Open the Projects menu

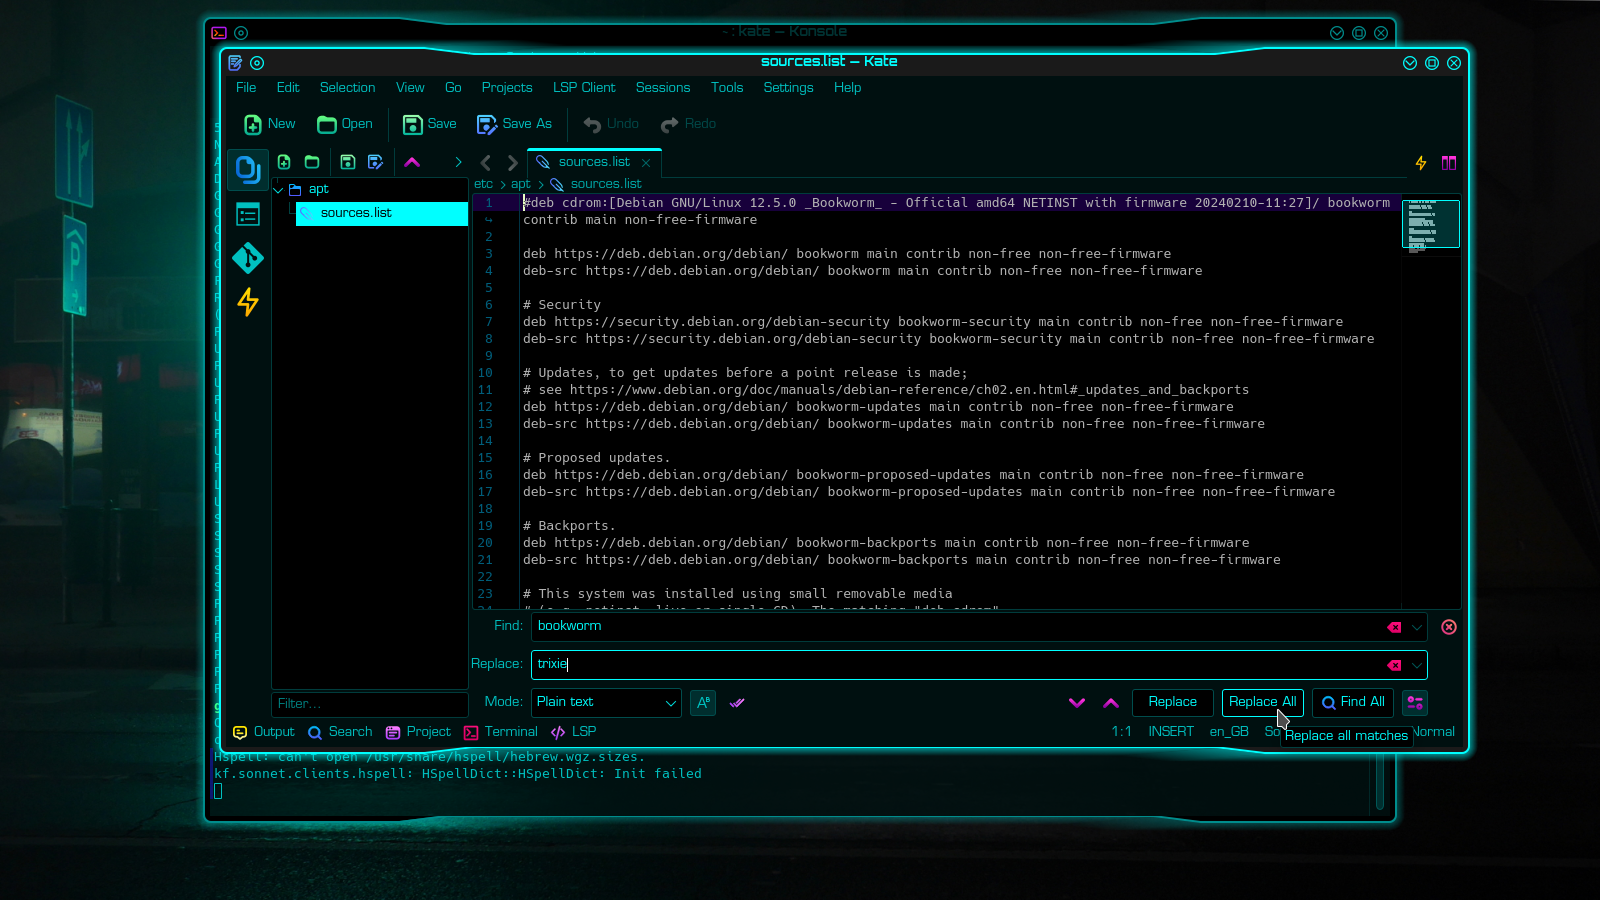507,88
